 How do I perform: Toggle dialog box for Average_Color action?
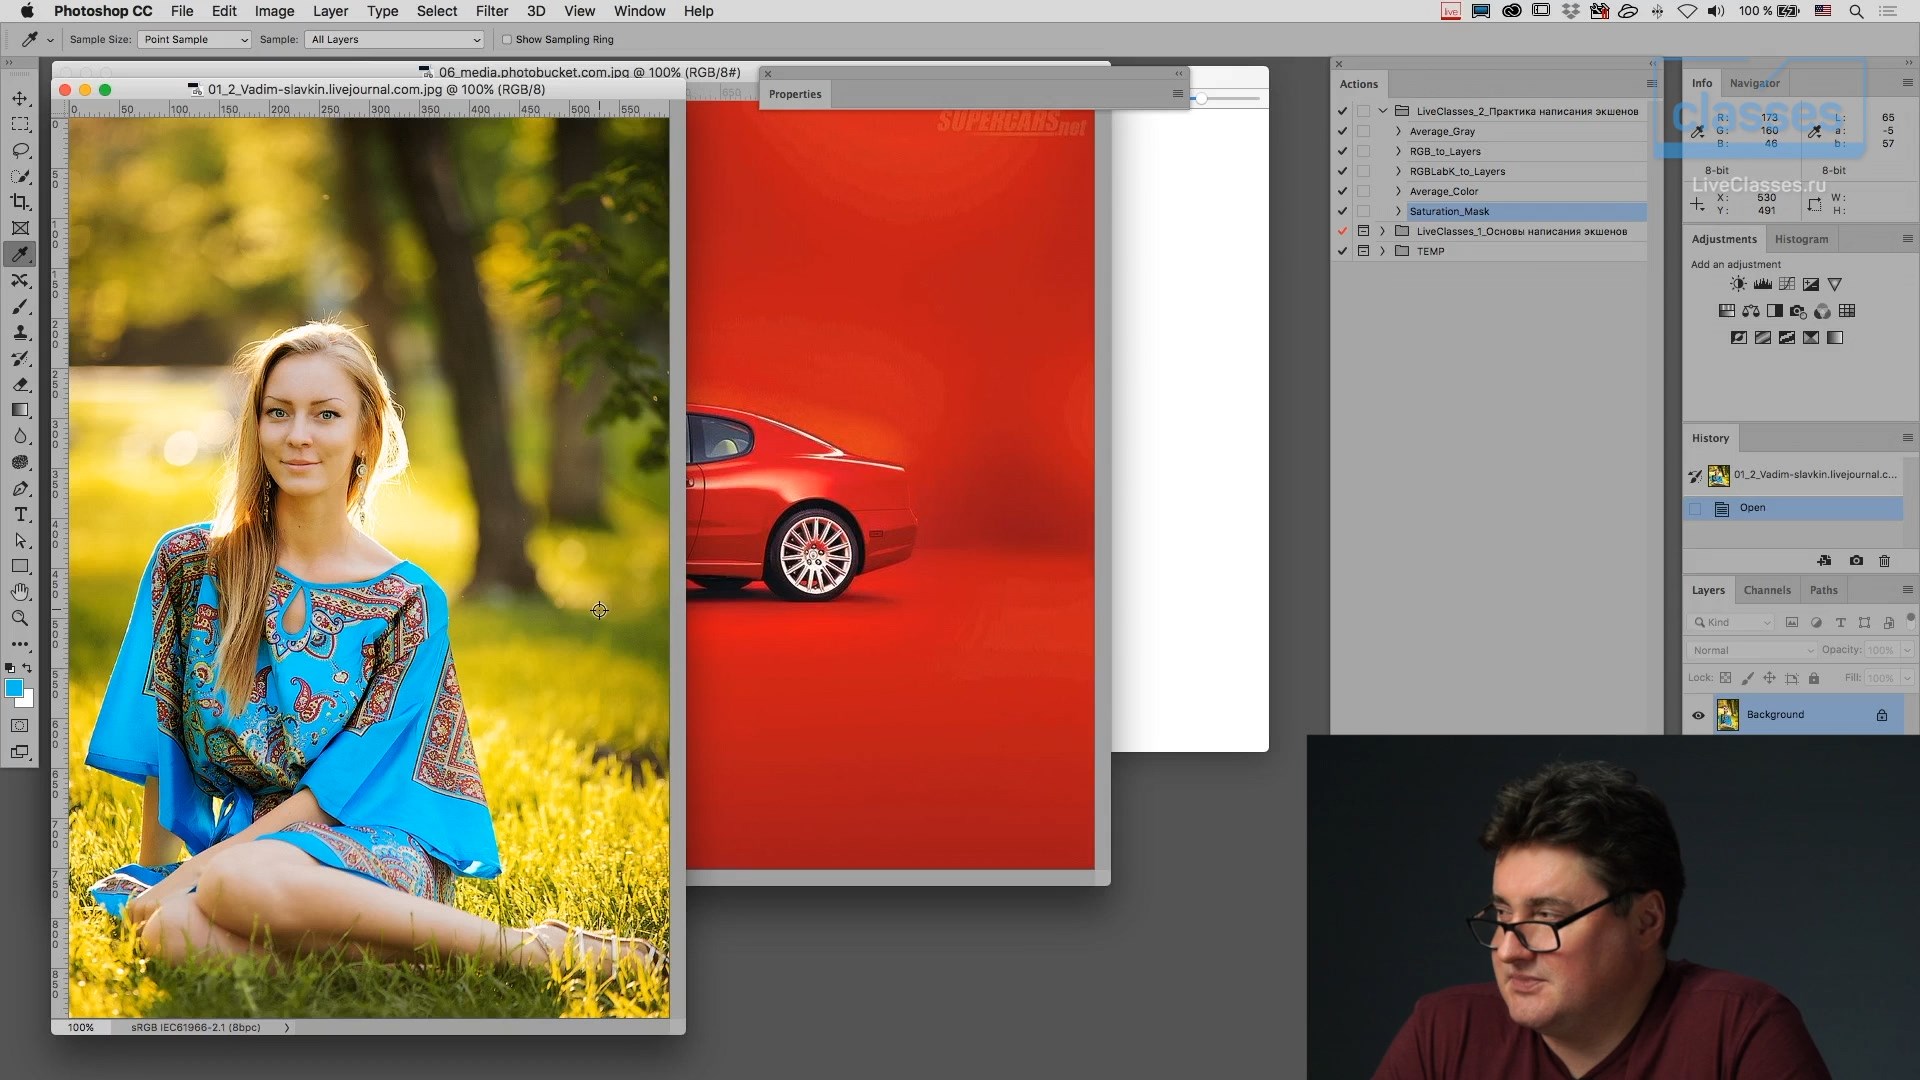click(x=1363, y=191)
